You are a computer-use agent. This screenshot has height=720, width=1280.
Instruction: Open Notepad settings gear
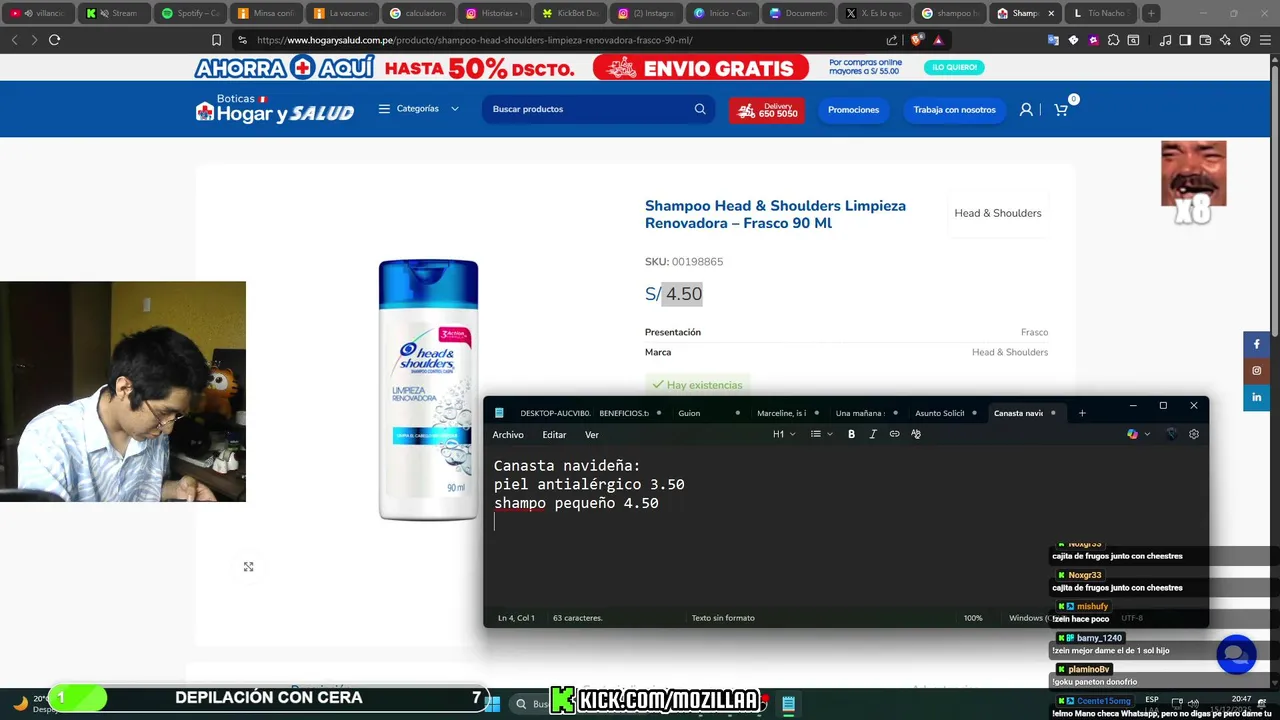coord(1193,434)
